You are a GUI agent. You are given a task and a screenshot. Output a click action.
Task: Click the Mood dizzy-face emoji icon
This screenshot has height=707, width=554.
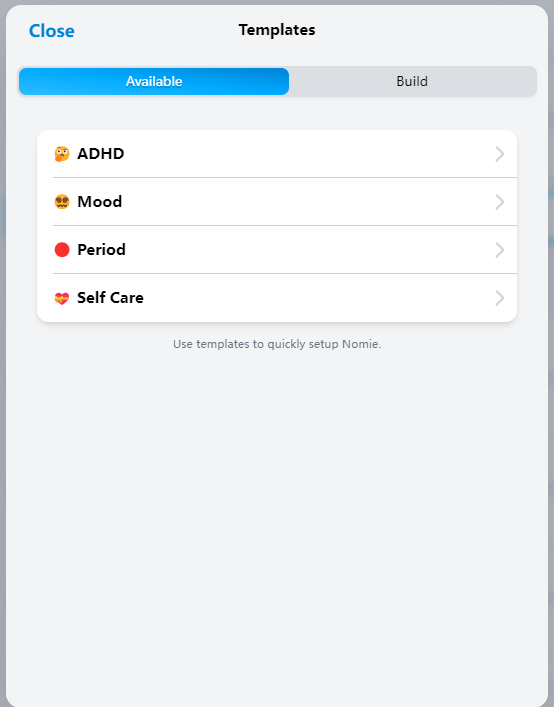coord(62,202)
